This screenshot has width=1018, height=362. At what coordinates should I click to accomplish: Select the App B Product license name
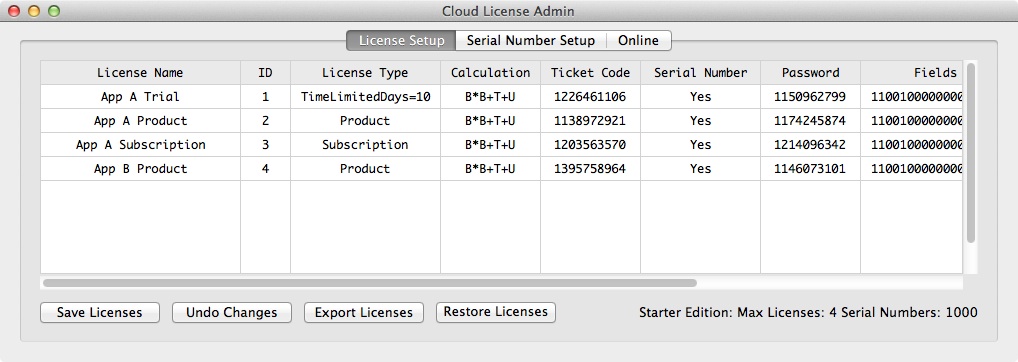point(140,169)
